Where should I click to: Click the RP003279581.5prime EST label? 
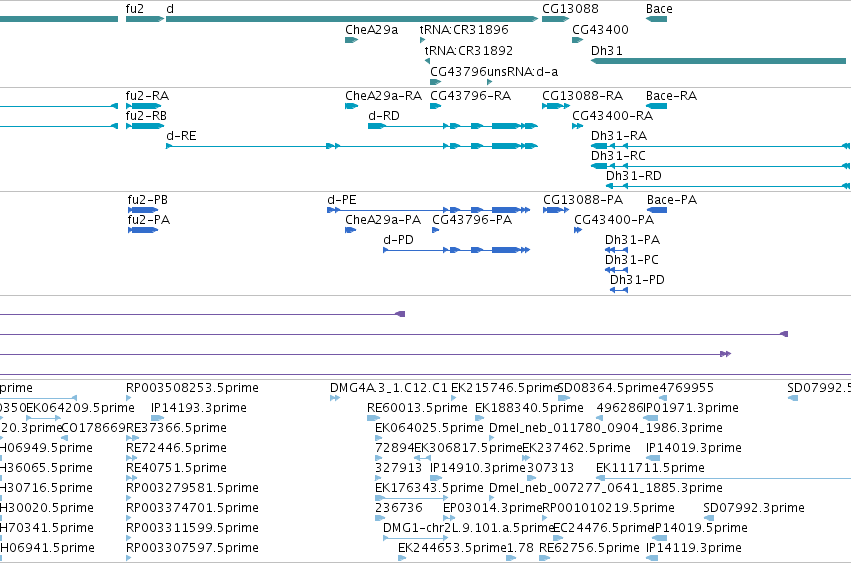pyautogui.click(x=192, y=488)
